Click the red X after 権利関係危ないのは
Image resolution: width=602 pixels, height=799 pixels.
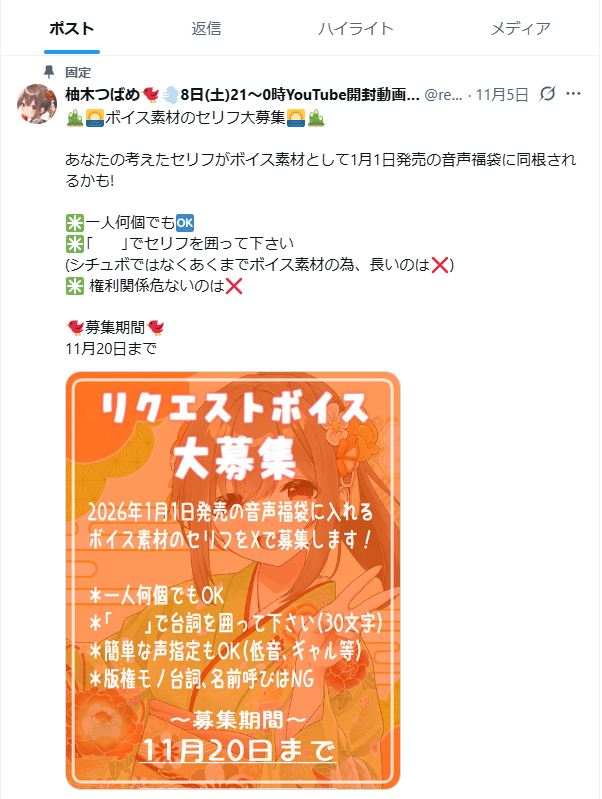(233, 286)
